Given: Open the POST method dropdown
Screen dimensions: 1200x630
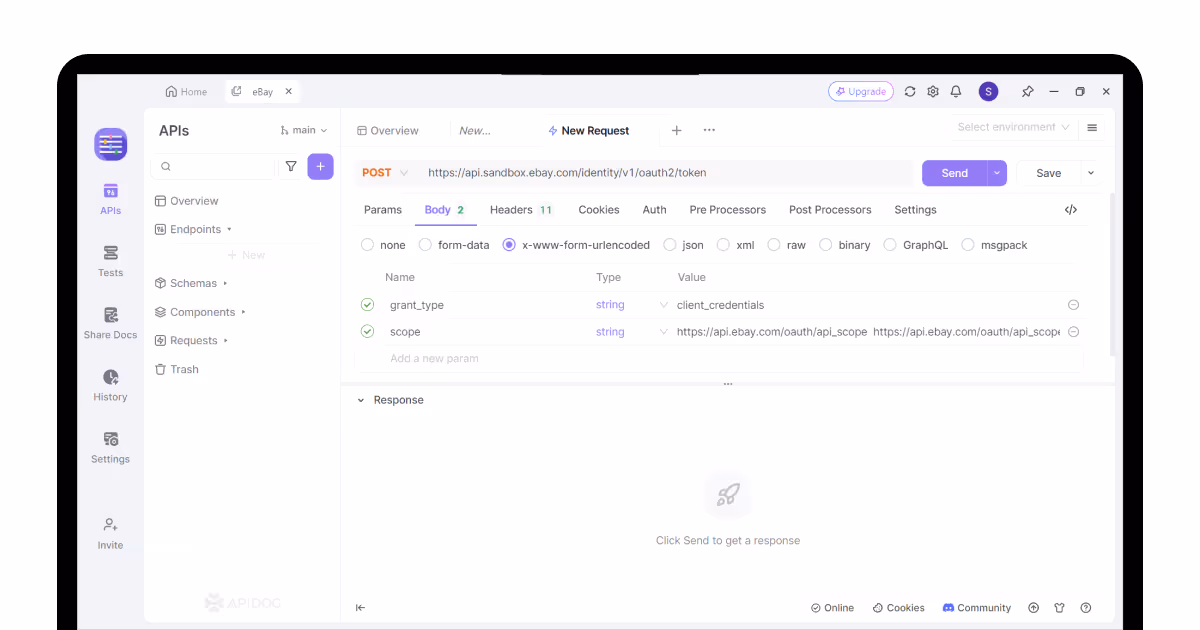Looking at the screenshot, I should (385, 173).
